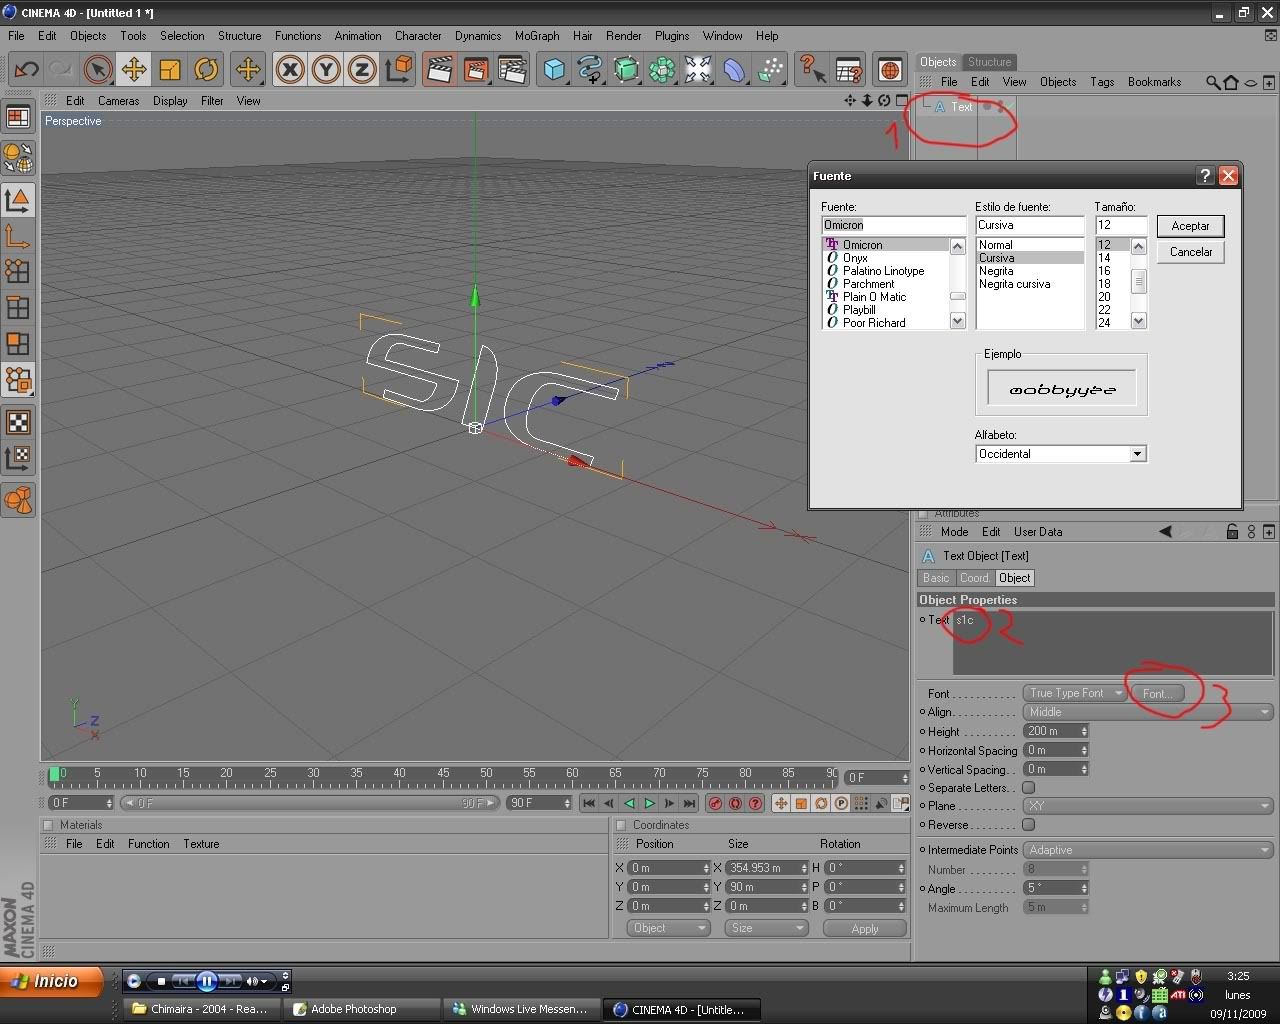Render the active view
The height and width of the screenshot is (1024, 1280).
(x=439, y=69)
